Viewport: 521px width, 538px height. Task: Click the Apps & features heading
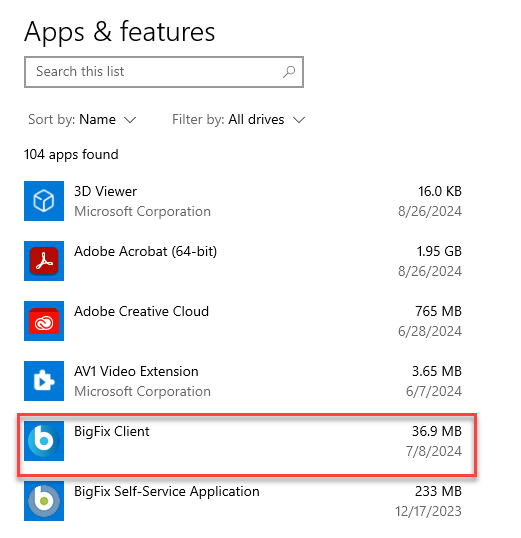pos(119,32)
